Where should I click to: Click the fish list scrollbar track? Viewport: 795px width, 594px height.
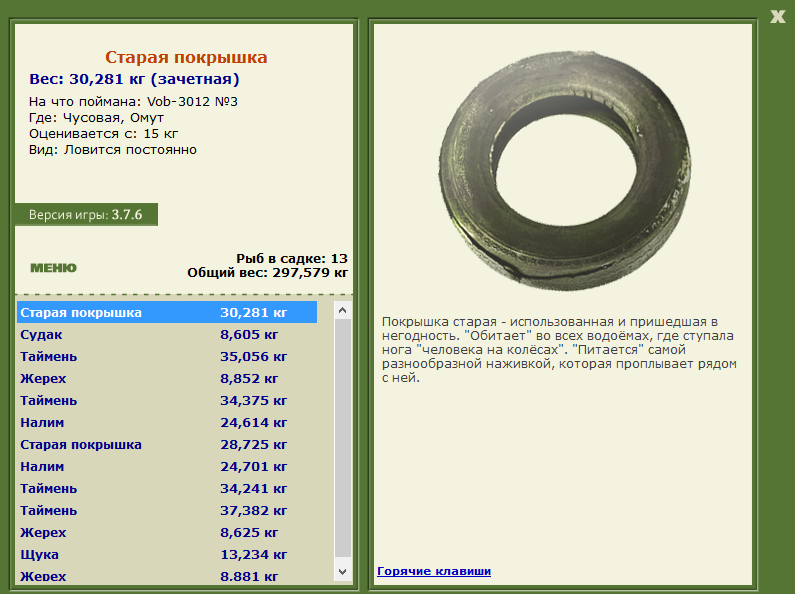pos(343,438)
